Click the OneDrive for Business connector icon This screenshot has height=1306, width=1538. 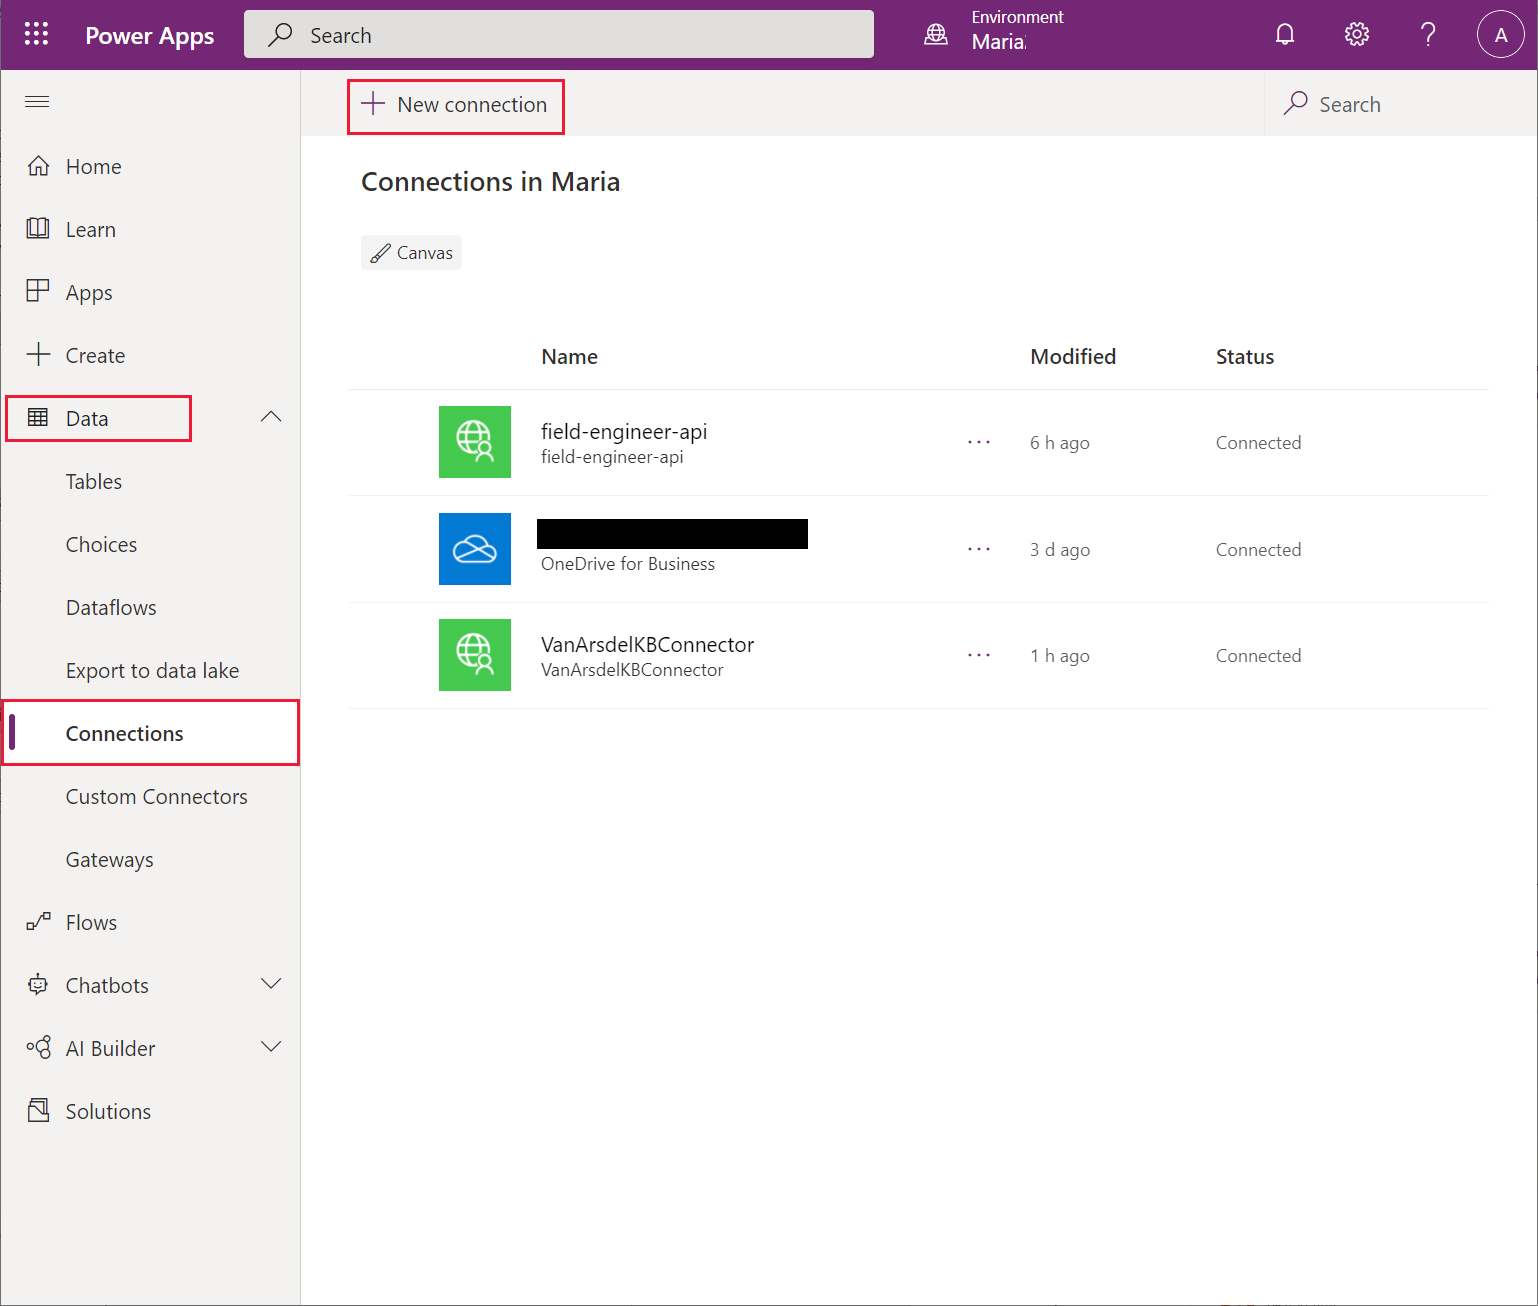(x=474, y=548)
